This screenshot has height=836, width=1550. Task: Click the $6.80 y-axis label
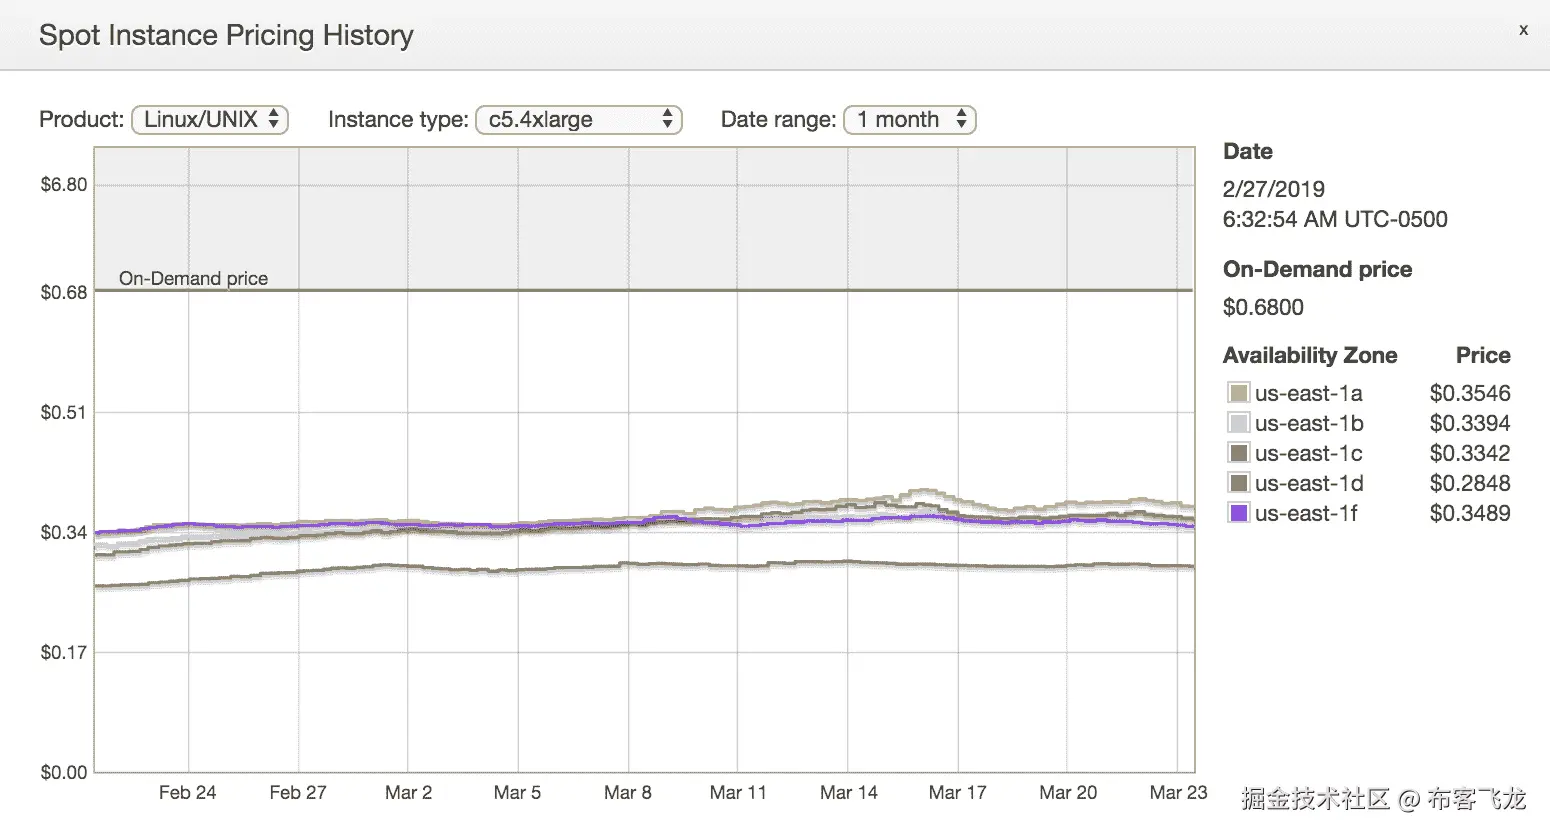point(64,184)
